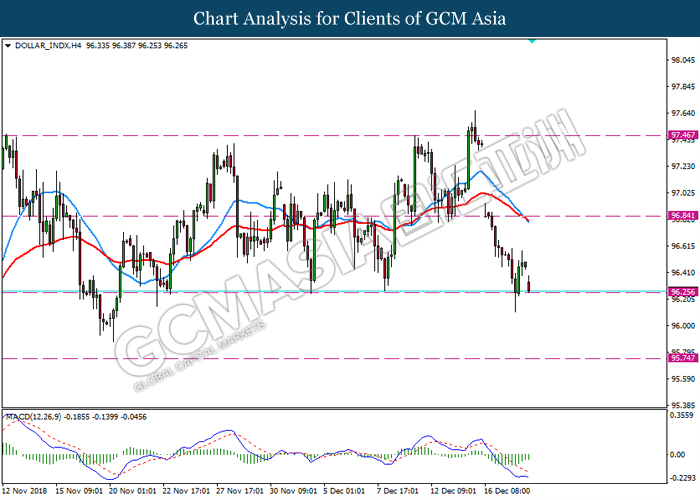The height and width of the screenshot is (500, 700).
Task: Click the dropdown arrow beside DOLLAR_INDX,H4
Action: [x=8, y=46]
